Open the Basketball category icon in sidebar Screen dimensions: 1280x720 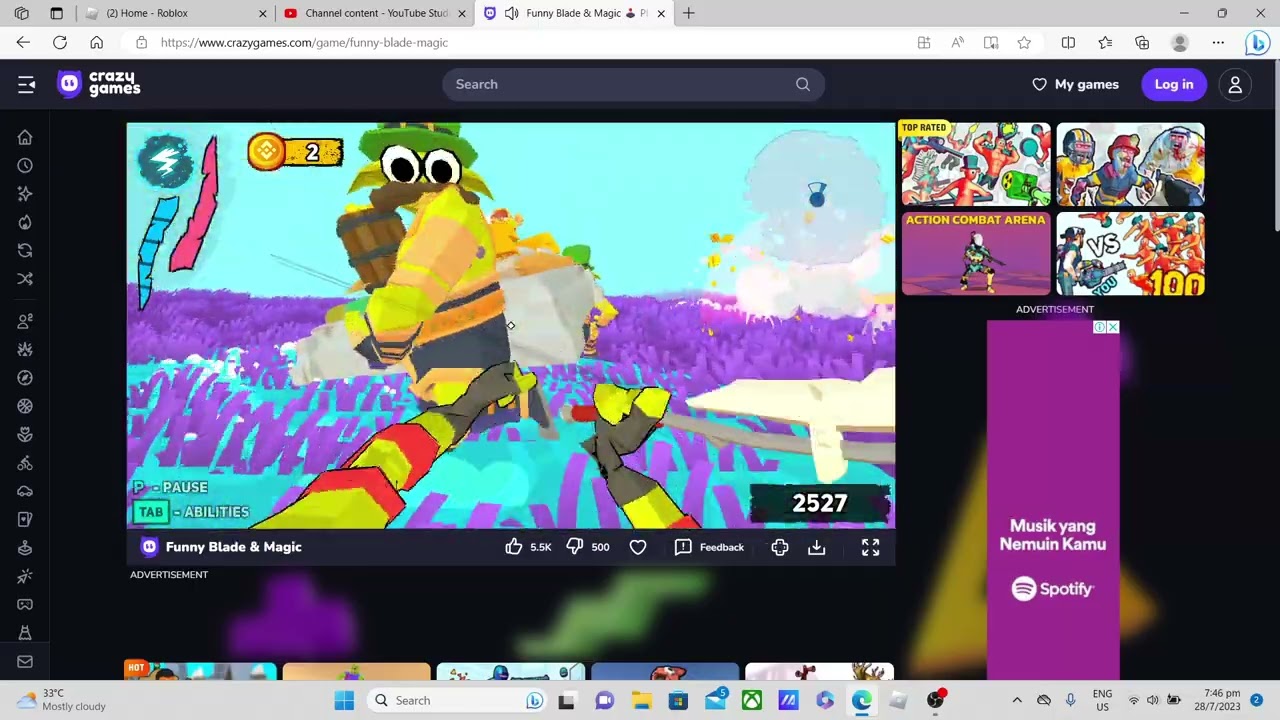pyautogui.click(x=25, y=406)
